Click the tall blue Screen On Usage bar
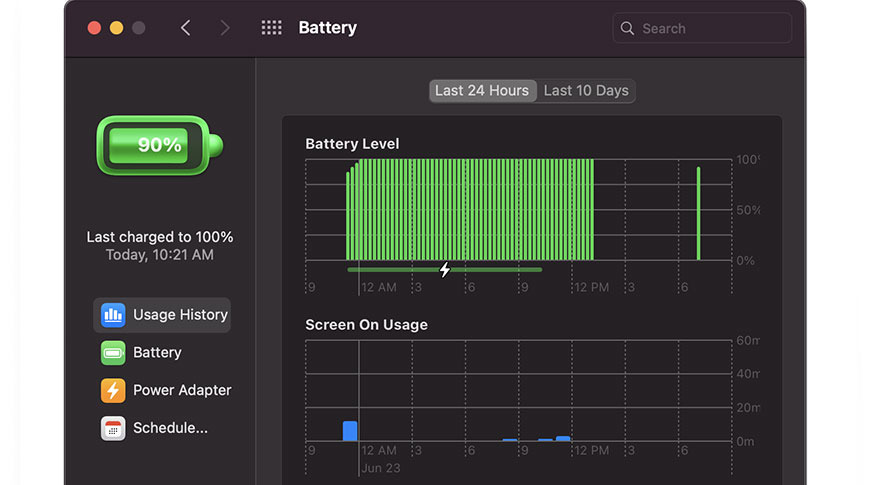Image resolution: width=870 pixels, height=485 pixels. (350, 431)
